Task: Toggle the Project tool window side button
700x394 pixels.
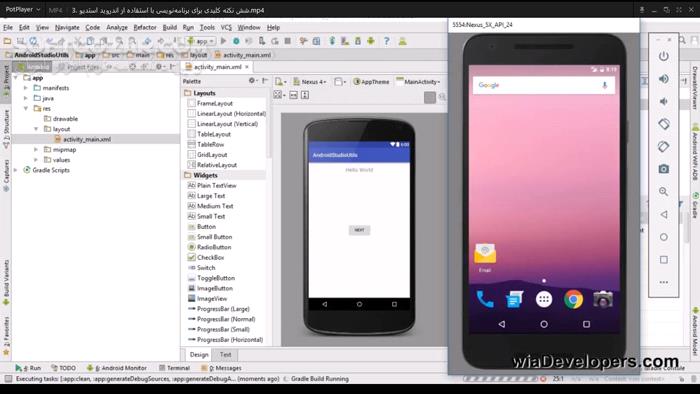Action: point(6,80)
